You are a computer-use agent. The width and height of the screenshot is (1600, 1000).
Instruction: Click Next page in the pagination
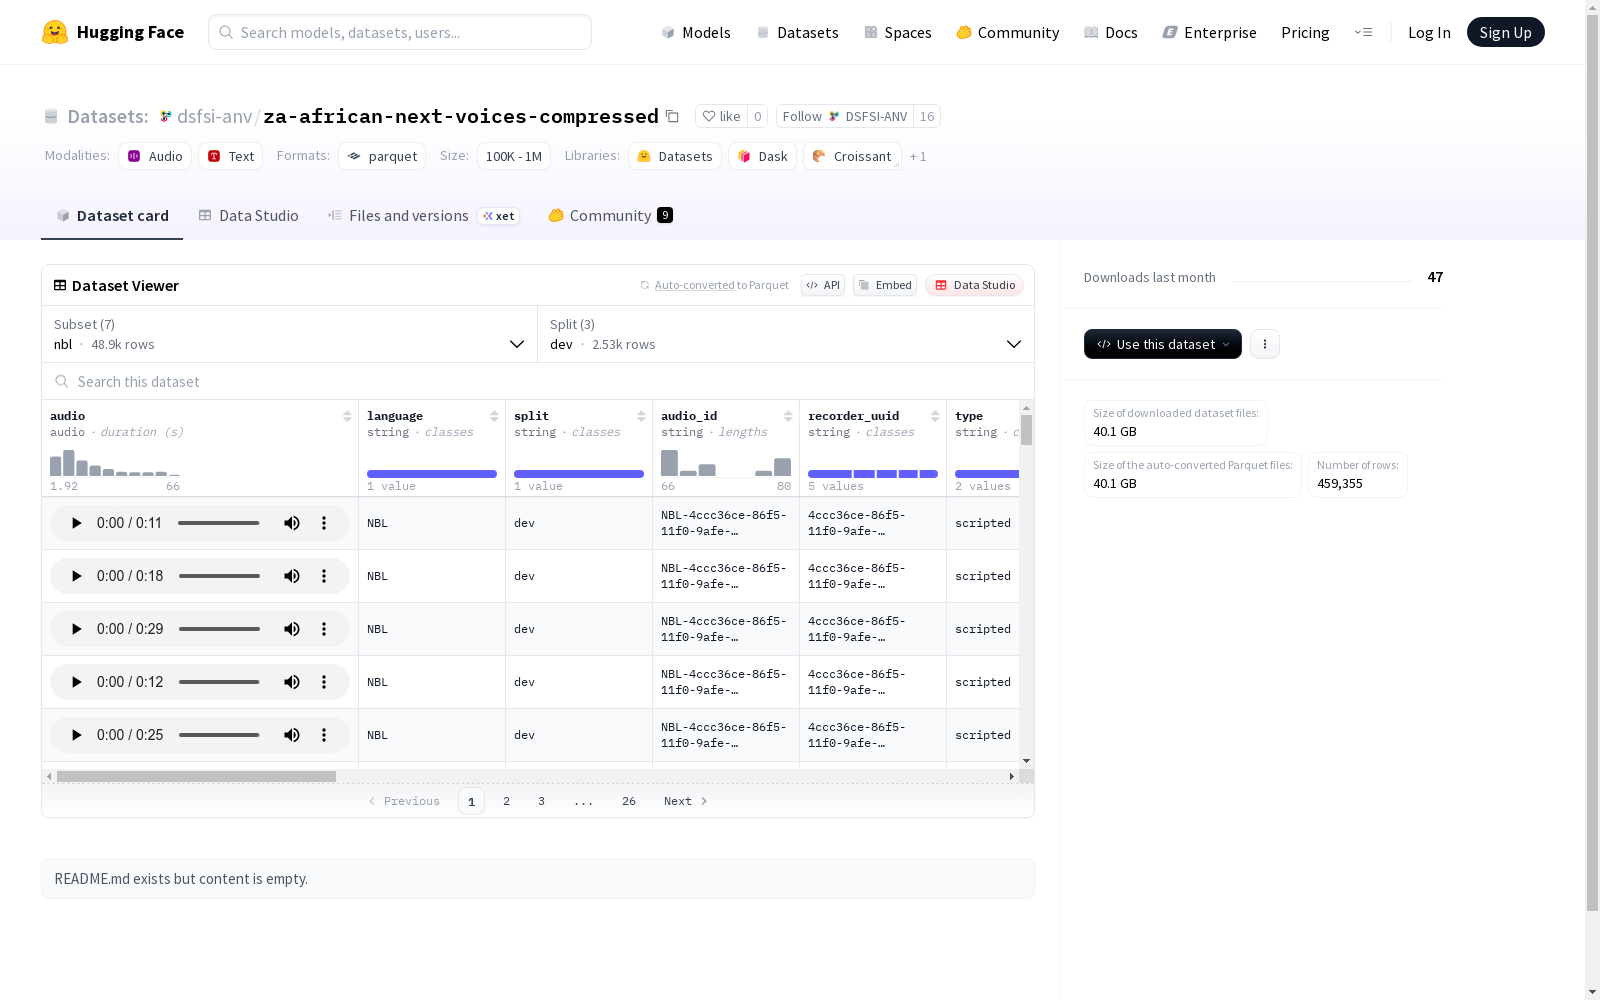686,801
